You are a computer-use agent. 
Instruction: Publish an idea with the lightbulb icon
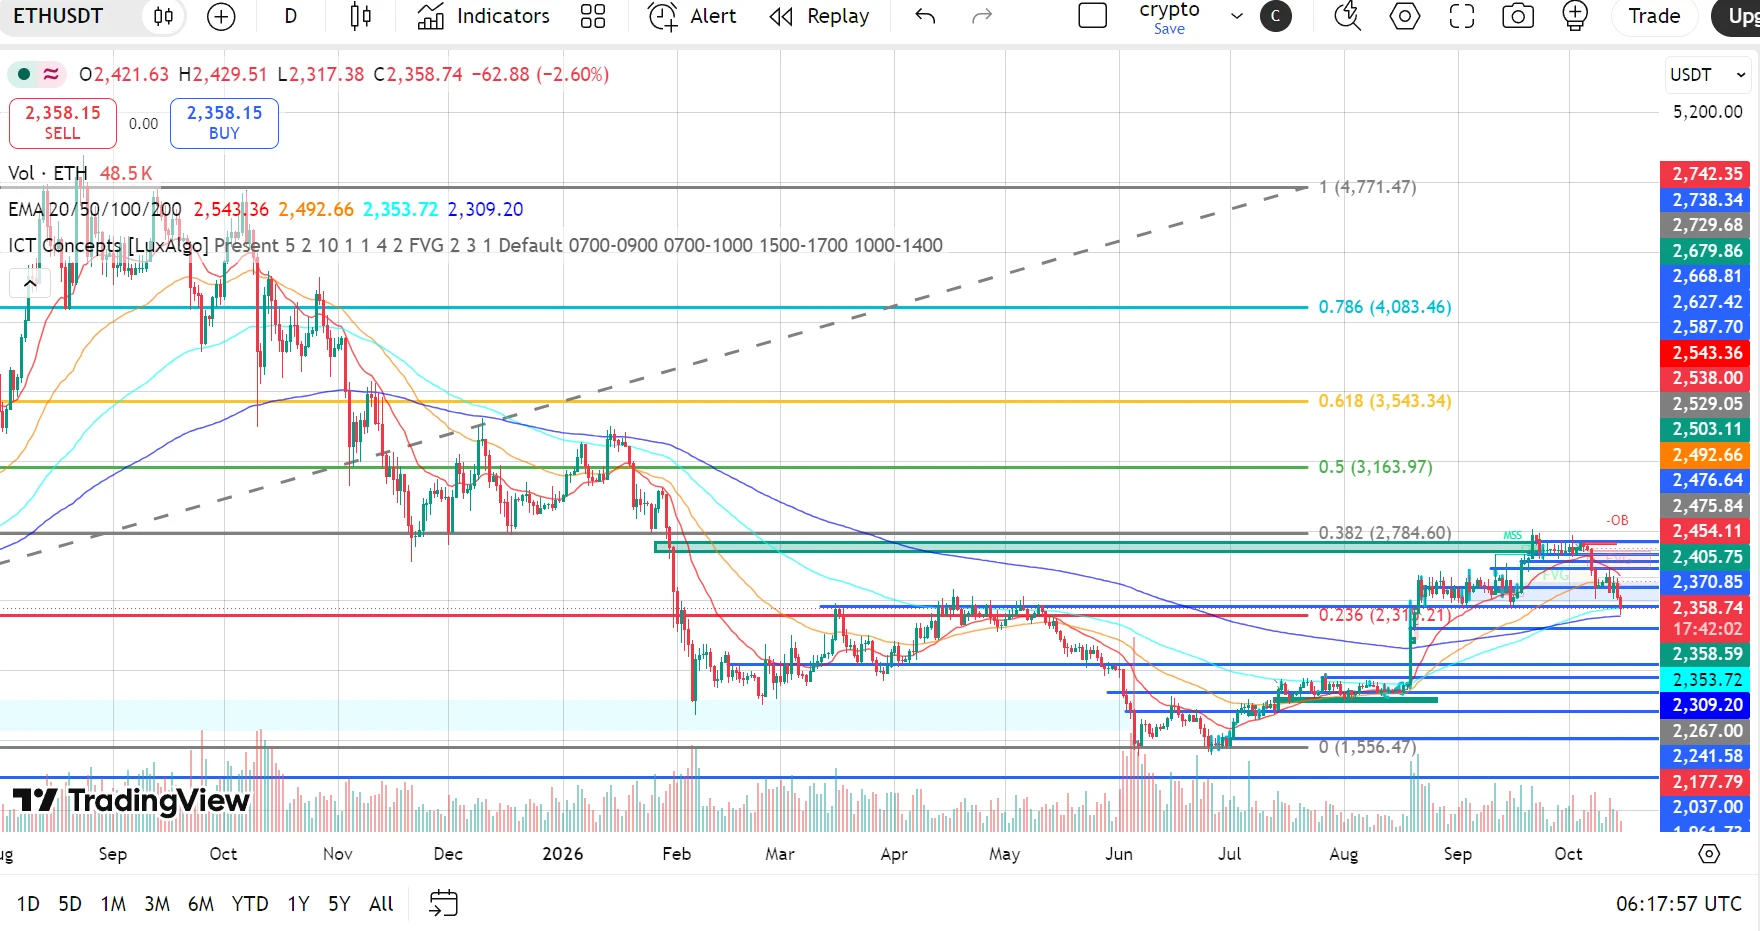pyautogui.click(x=1575, y=16)
